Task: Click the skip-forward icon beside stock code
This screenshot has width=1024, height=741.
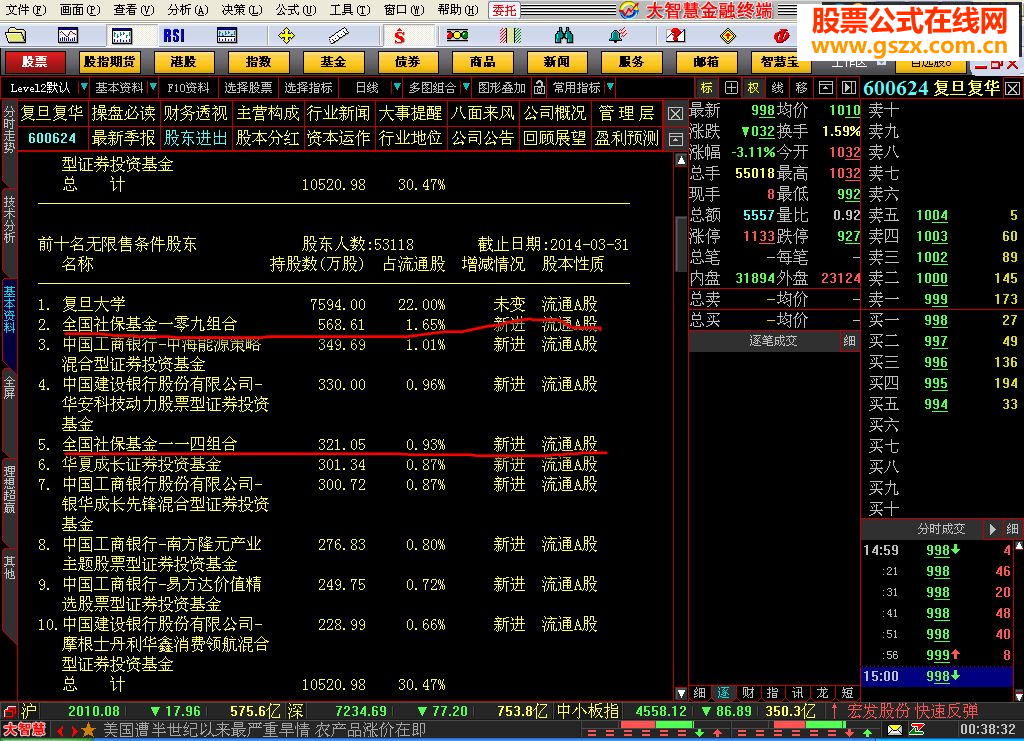Action: [848, 87]
